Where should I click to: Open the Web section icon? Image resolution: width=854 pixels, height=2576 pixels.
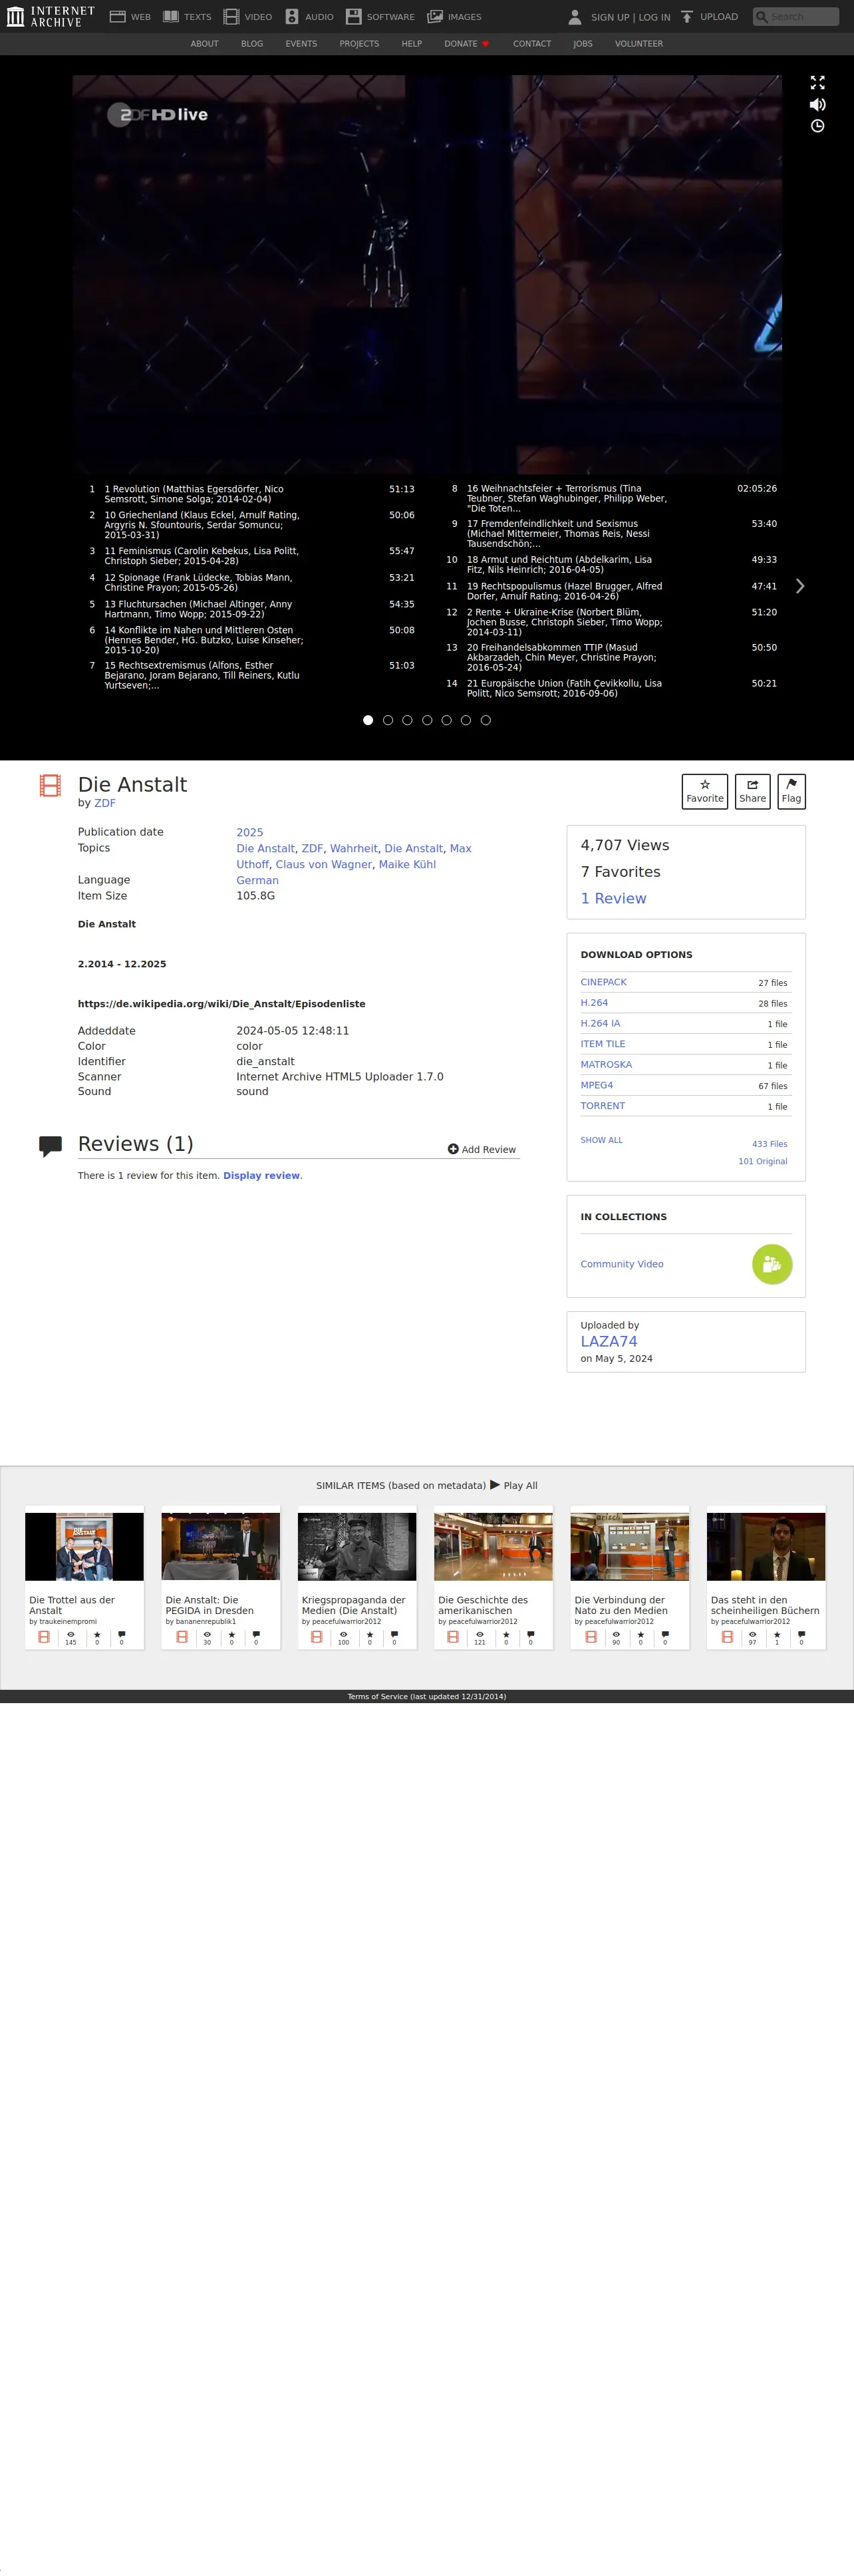point(117,17)
